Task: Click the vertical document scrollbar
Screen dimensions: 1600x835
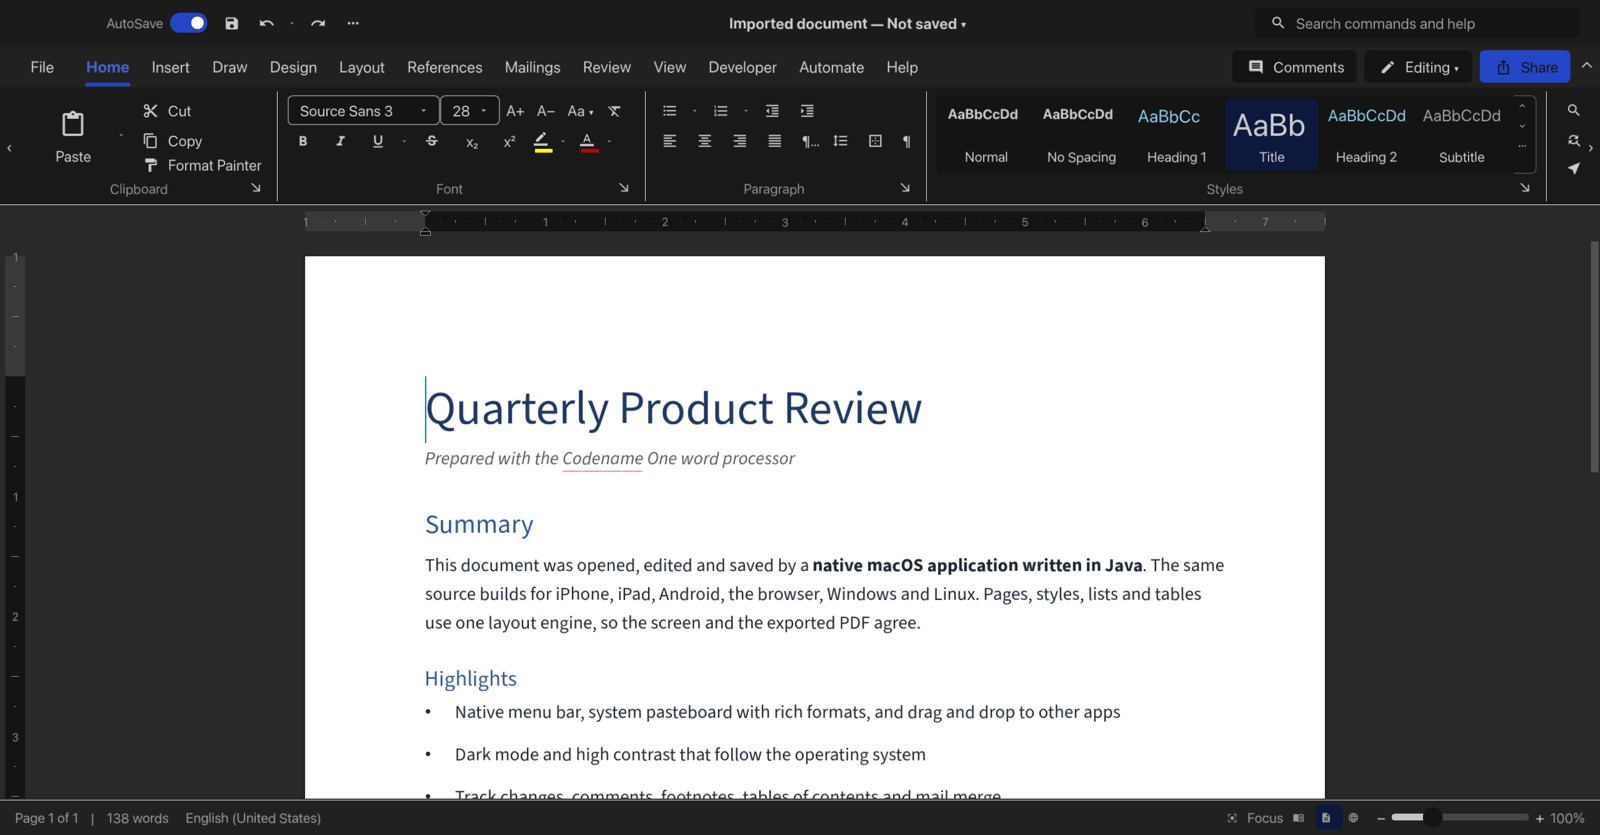Action: tap(1594, 357)
